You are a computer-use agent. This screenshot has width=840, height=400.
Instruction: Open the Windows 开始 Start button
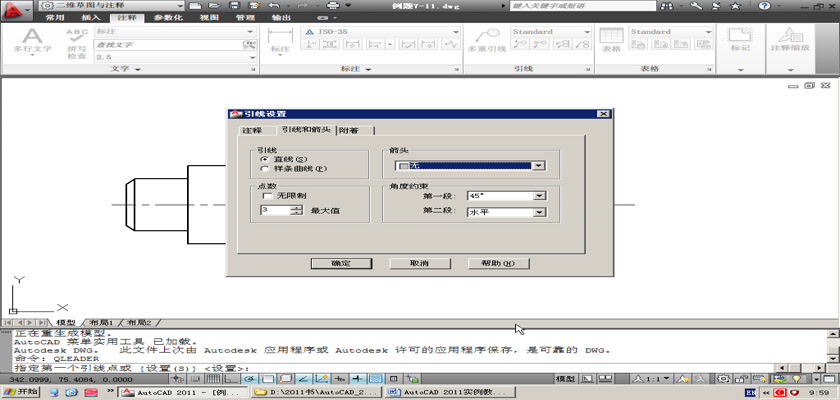(20, 392)
